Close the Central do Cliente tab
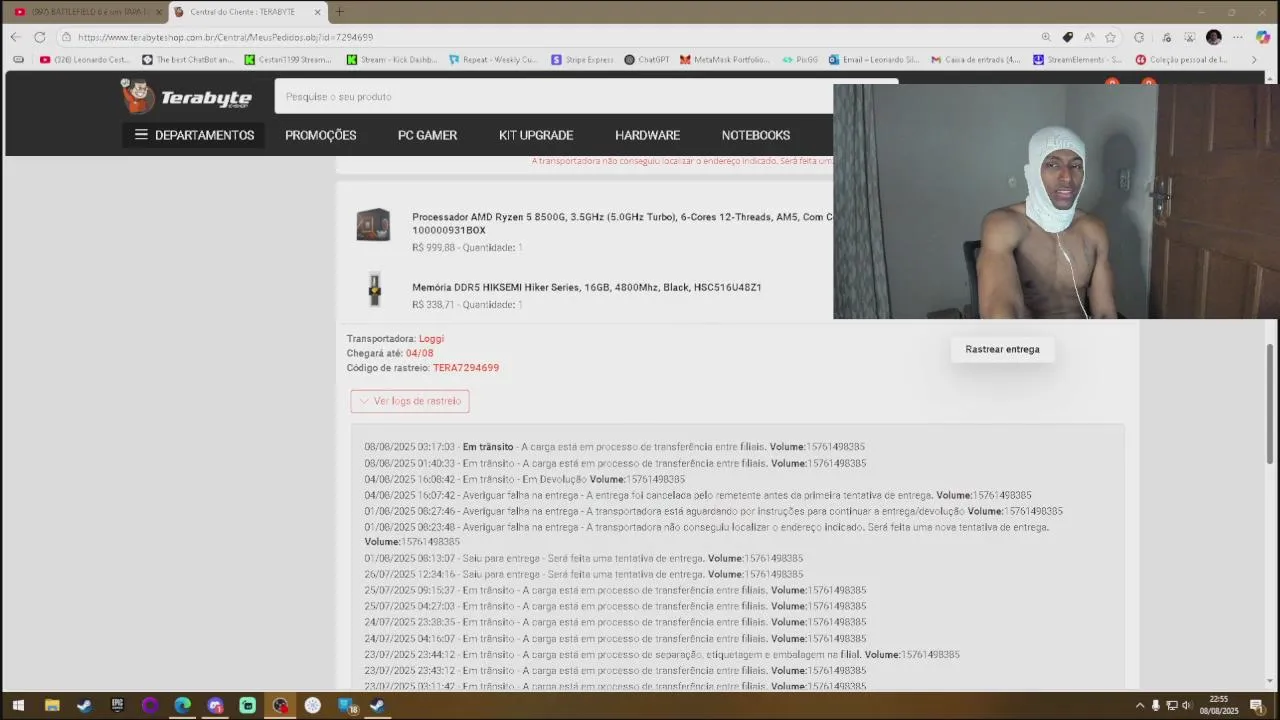 (318, 12)
